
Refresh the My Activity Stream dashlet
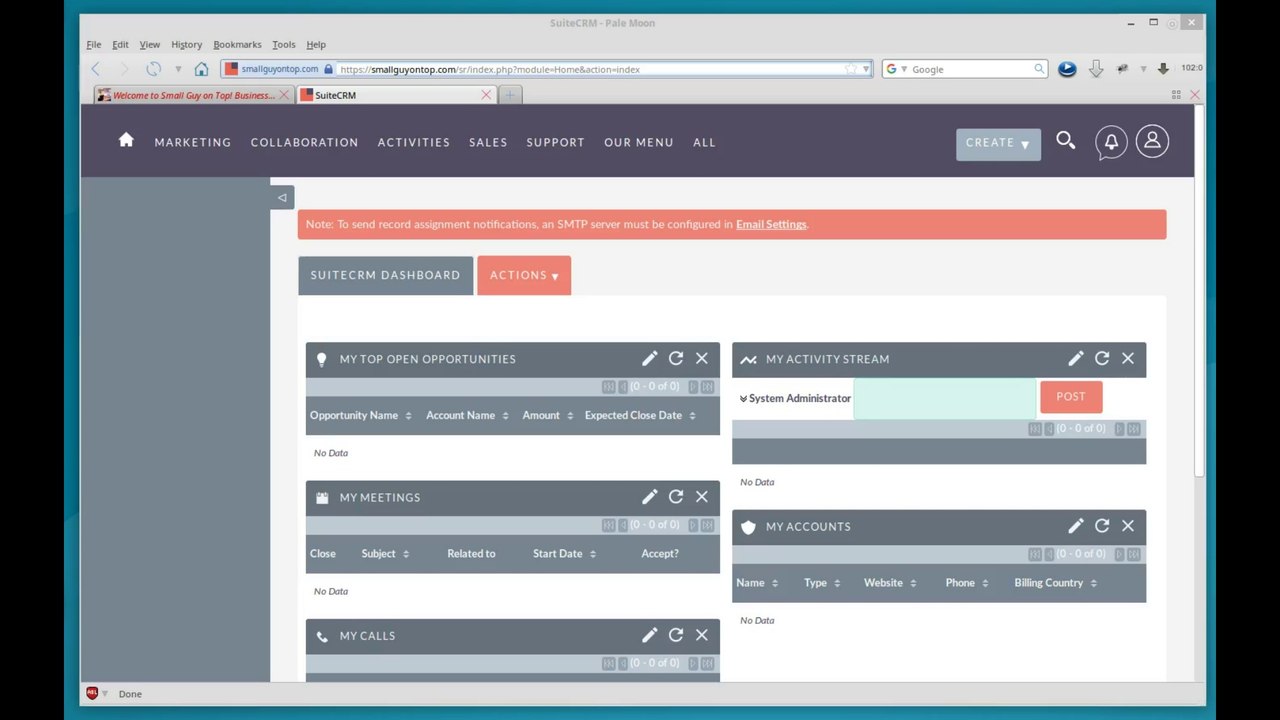1102,358
